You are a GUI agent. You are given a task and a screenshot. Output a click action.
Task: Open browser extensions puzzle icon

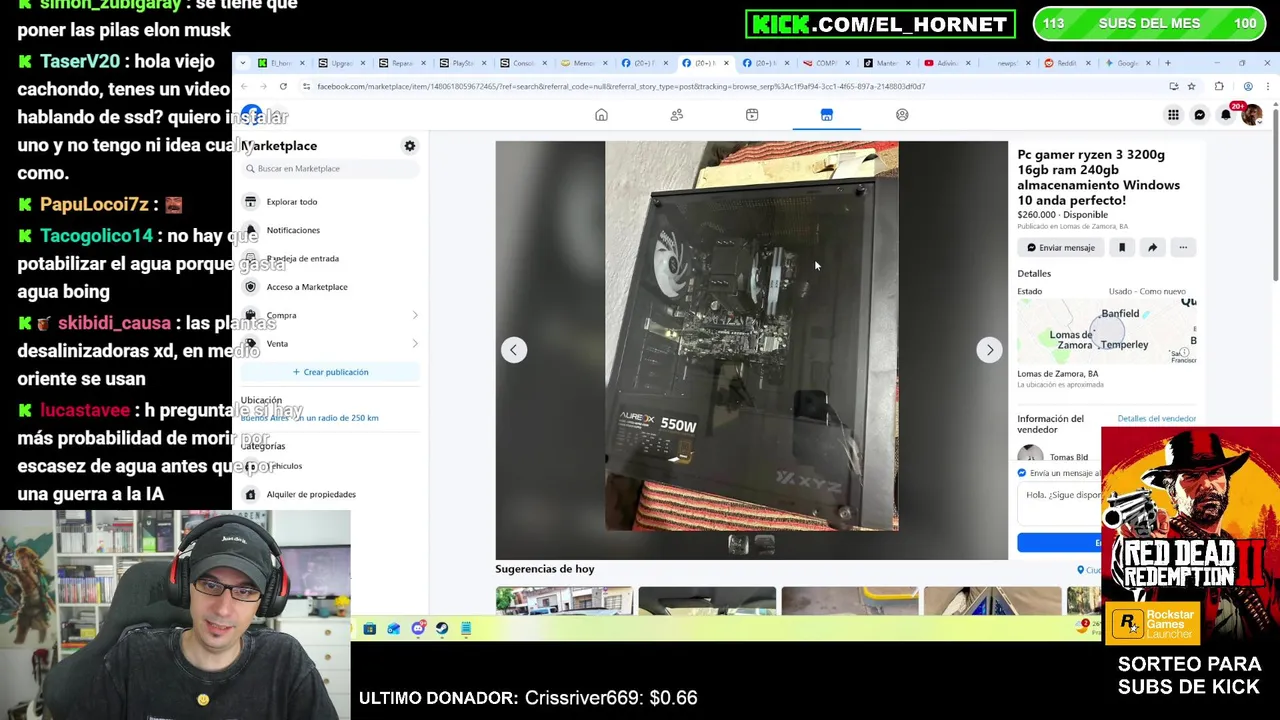point(1219,87)
